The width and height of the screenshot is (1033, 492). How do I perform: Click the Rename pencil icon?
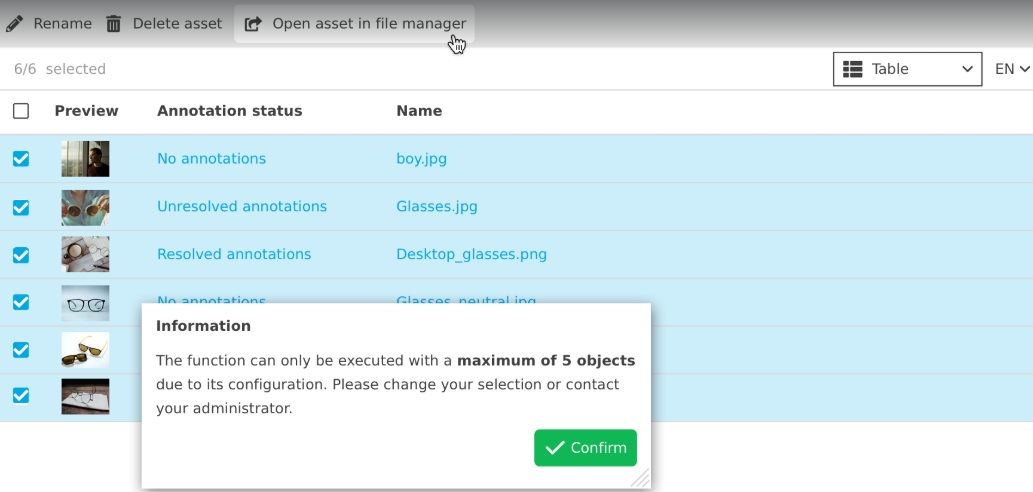[x=14, y=23]
